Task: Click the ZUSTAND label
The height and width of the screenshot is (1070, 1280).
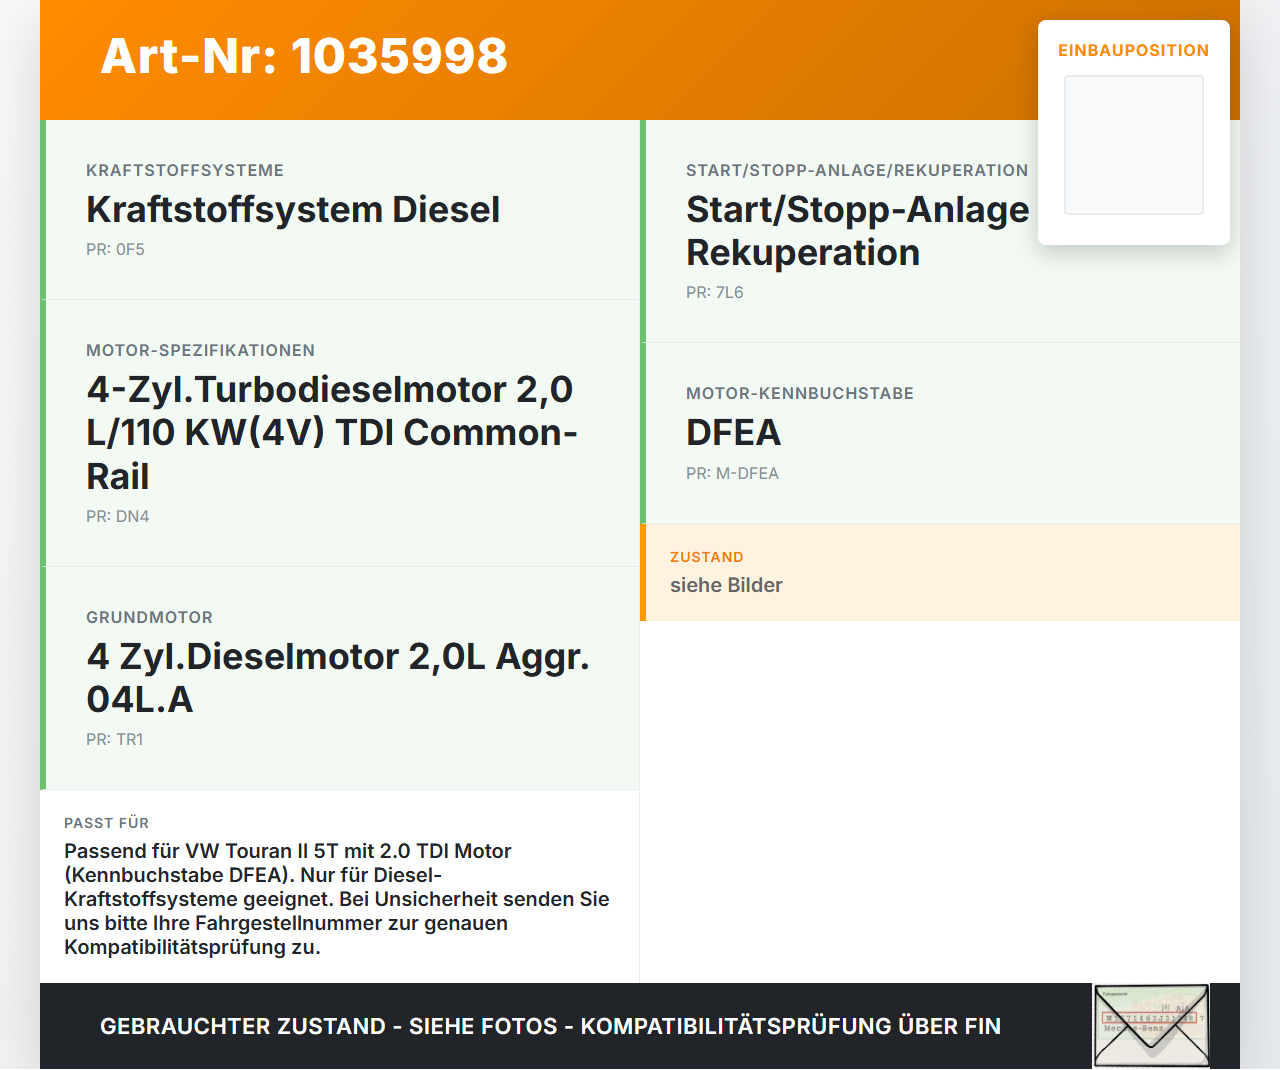Action: pyautogui.click(x=706, y=557)
